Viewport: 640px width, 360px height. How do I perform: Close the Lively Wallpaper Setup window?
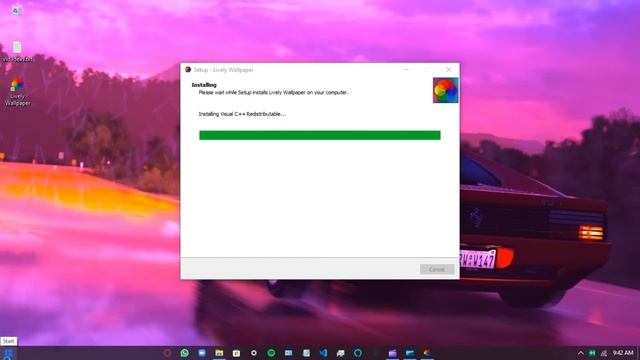coord(449,70)
